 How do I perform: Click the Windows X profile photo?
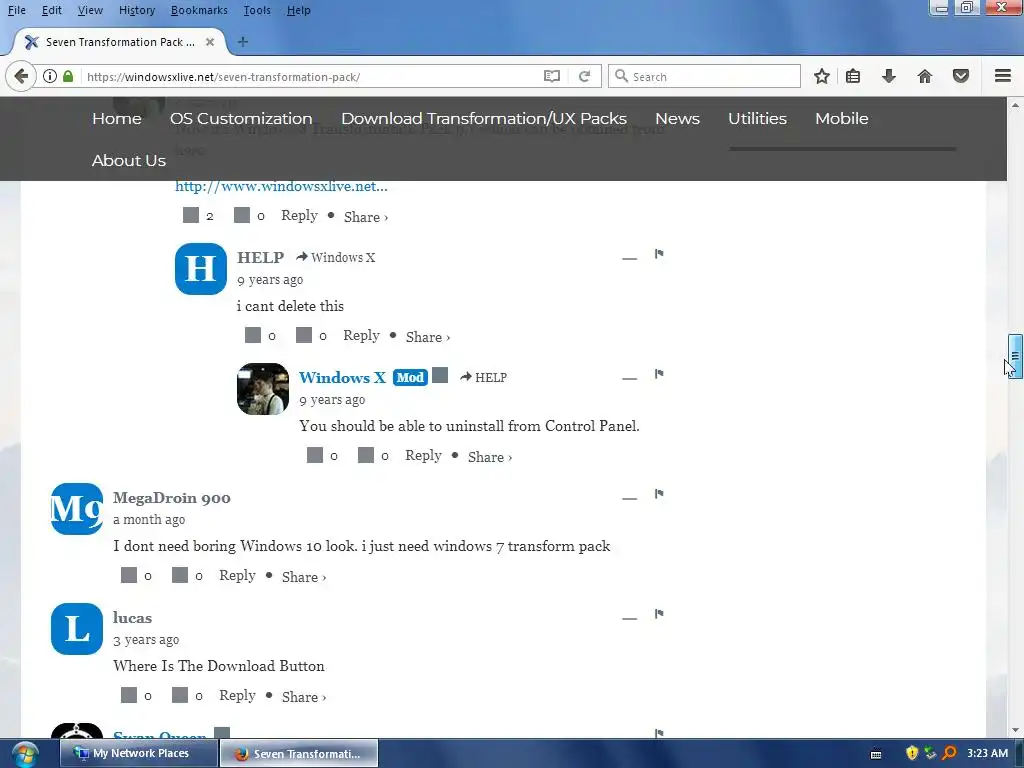(x=263, y=389)
